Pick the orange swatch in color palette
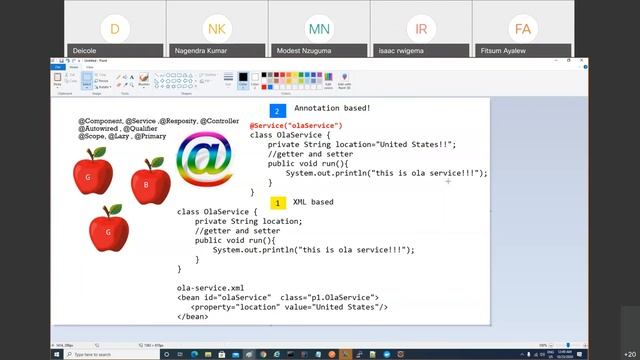Screen dimensions: 640x360 click(x=289, y=75)
